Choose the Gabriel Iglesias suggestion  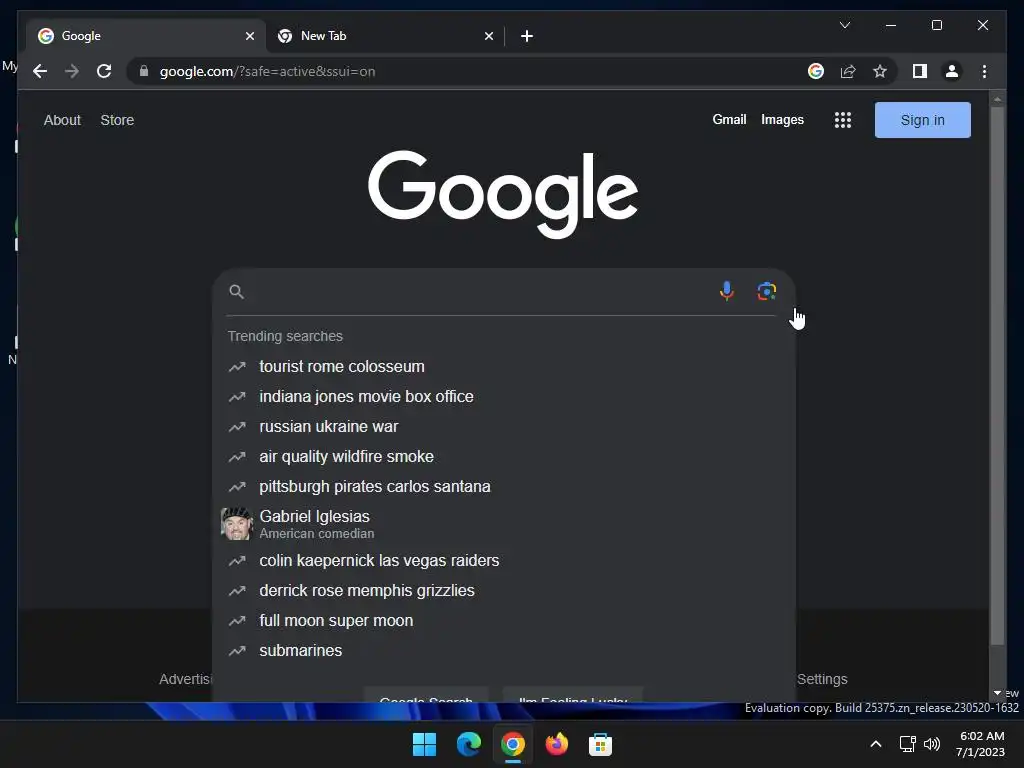click(504, 524)
